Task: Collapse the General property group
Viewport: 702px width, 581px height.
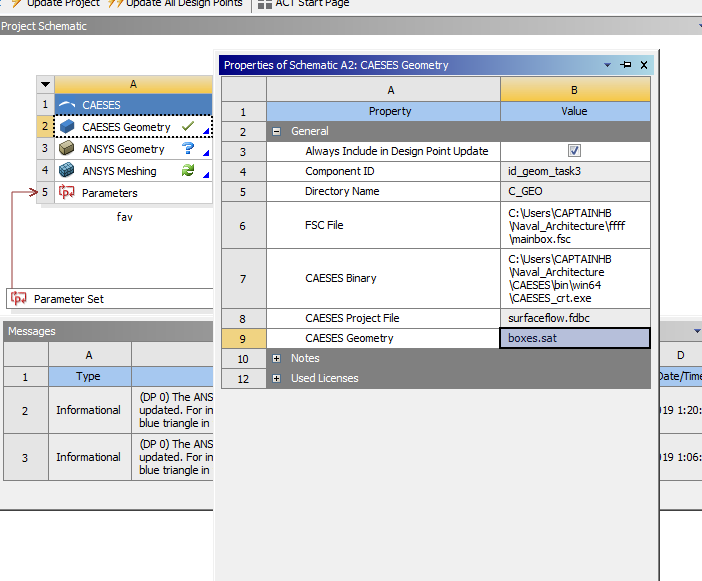Action: click(277, 132)
